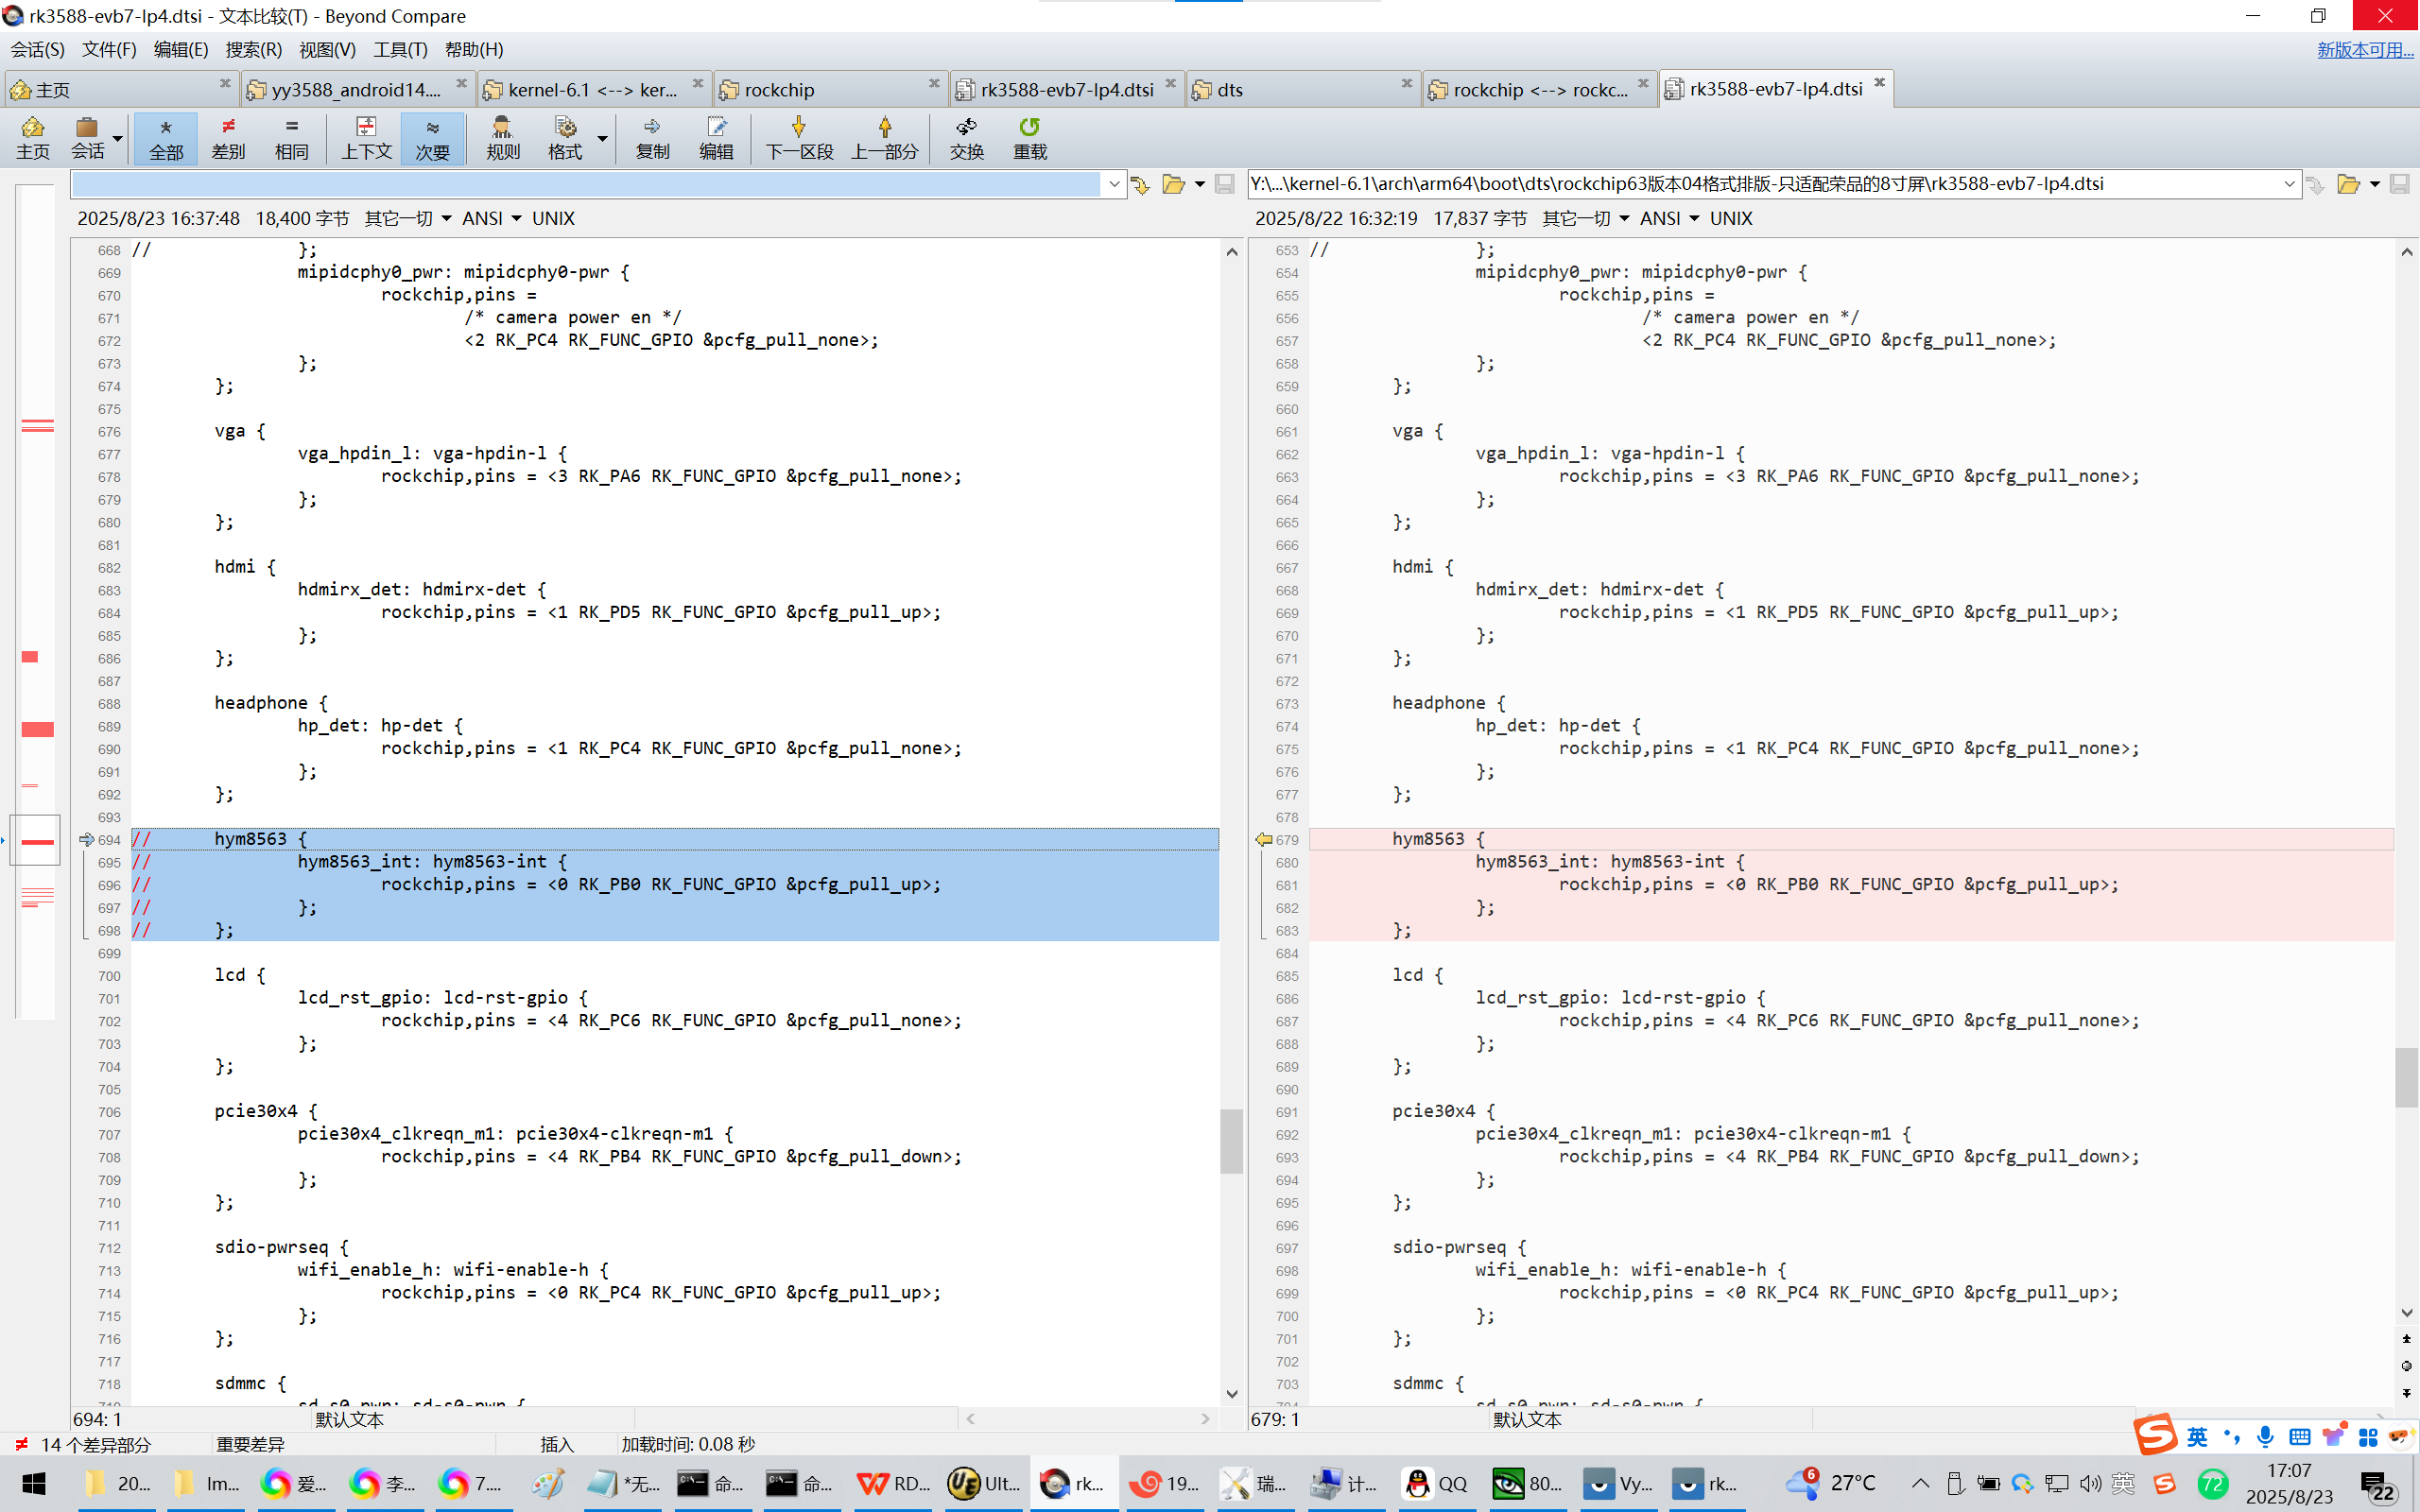Jump to Previous Part (上一部分)
Image resolution: width=2420 pixels, height=1512 pixels.
coord(884,138)
